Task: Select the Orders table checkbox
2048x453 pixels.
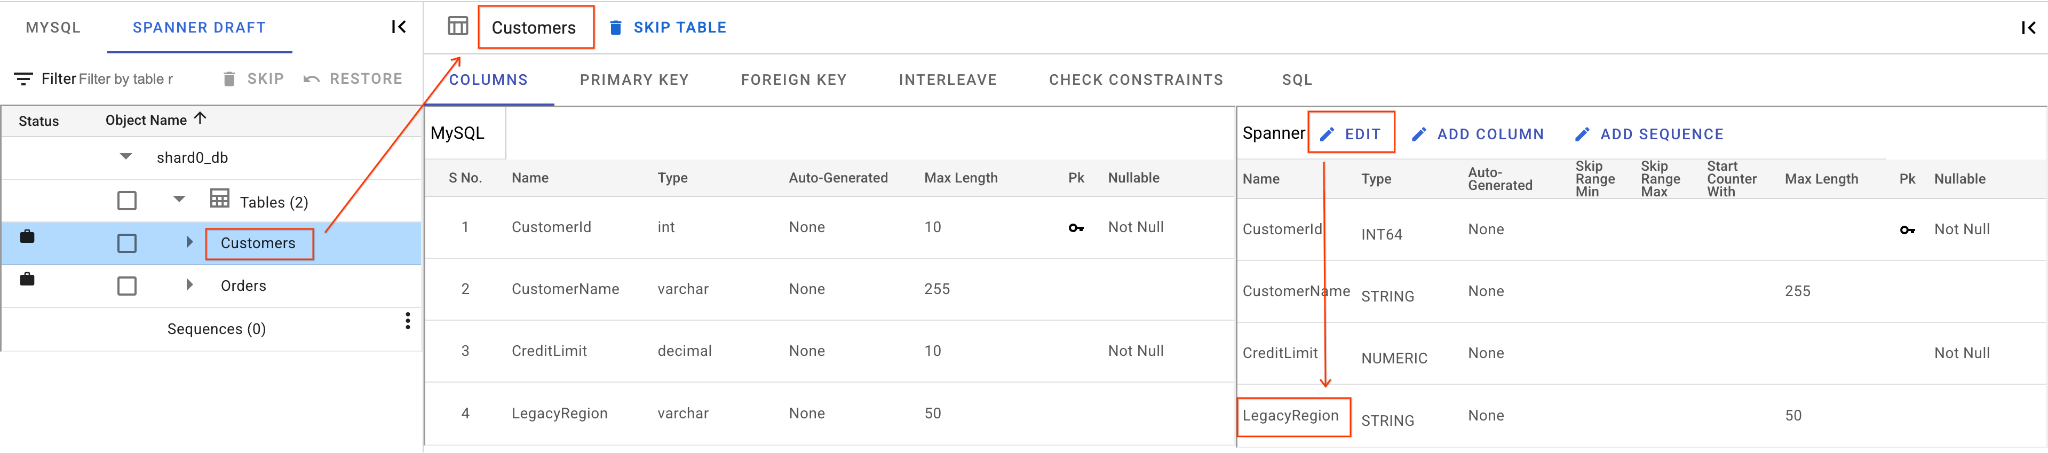Action: [x=127, y=286]
